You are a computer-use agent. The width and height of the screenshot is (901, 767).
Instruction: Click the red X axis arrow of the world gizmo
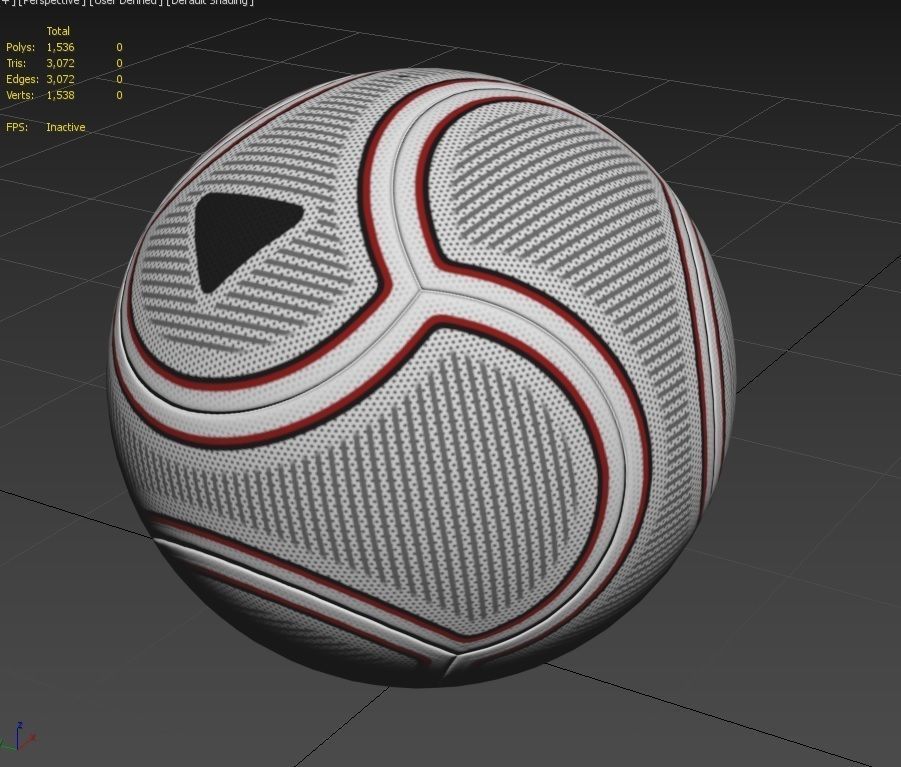33,737
